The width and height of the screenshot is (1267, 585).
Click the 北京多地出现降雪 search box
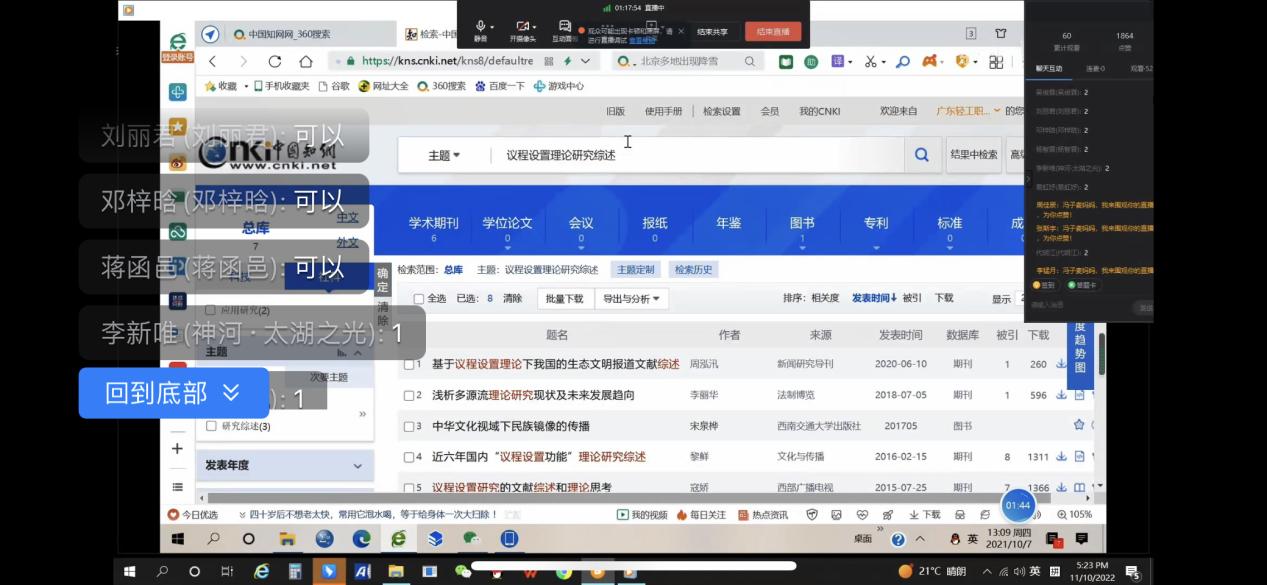(x=688, y=61)
